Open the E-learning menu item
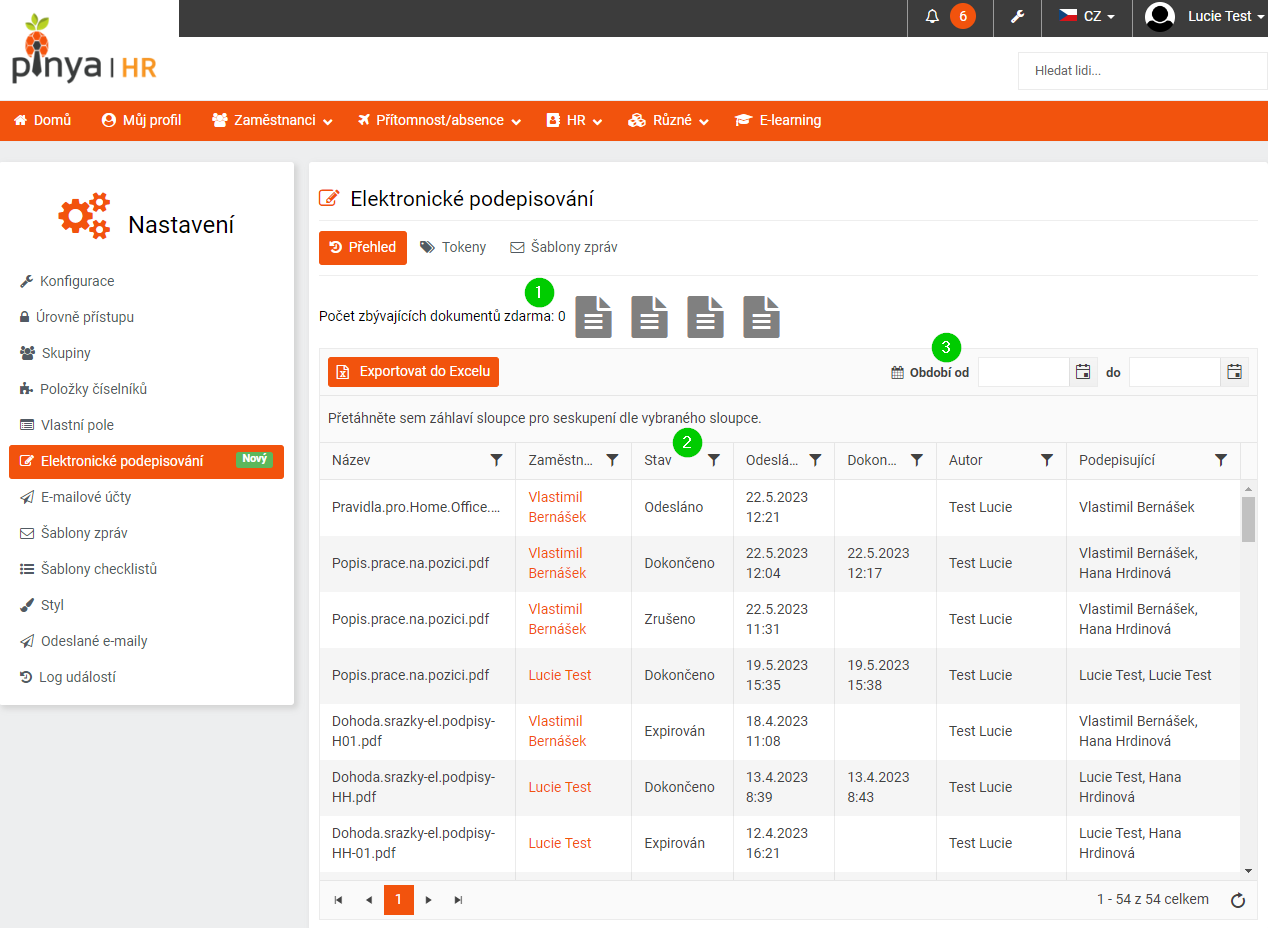 point(777,120)
